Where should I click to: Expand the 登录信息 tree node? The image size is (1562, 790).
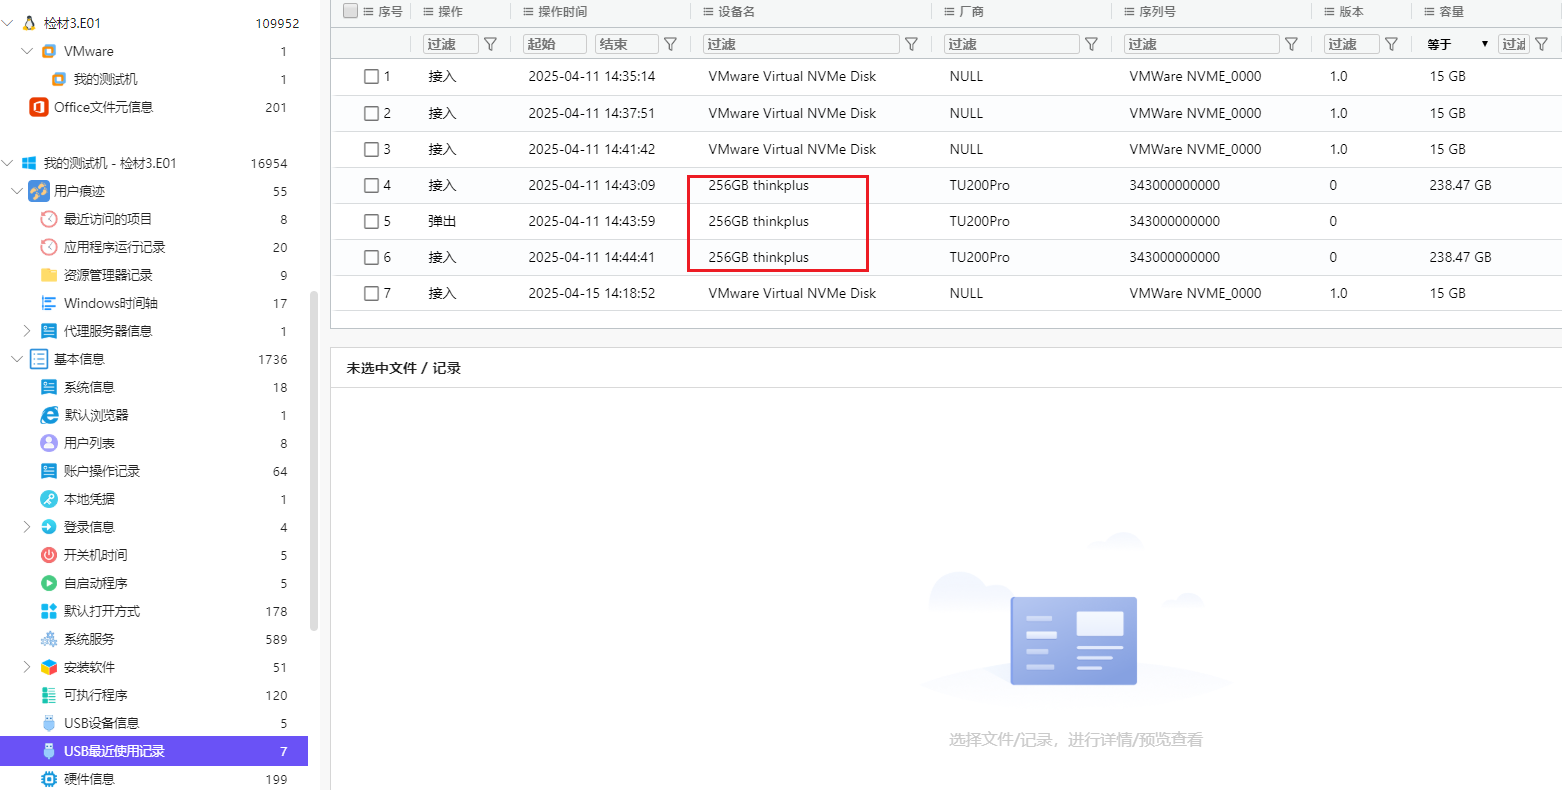pyautogui.click(x=27, y=527)
